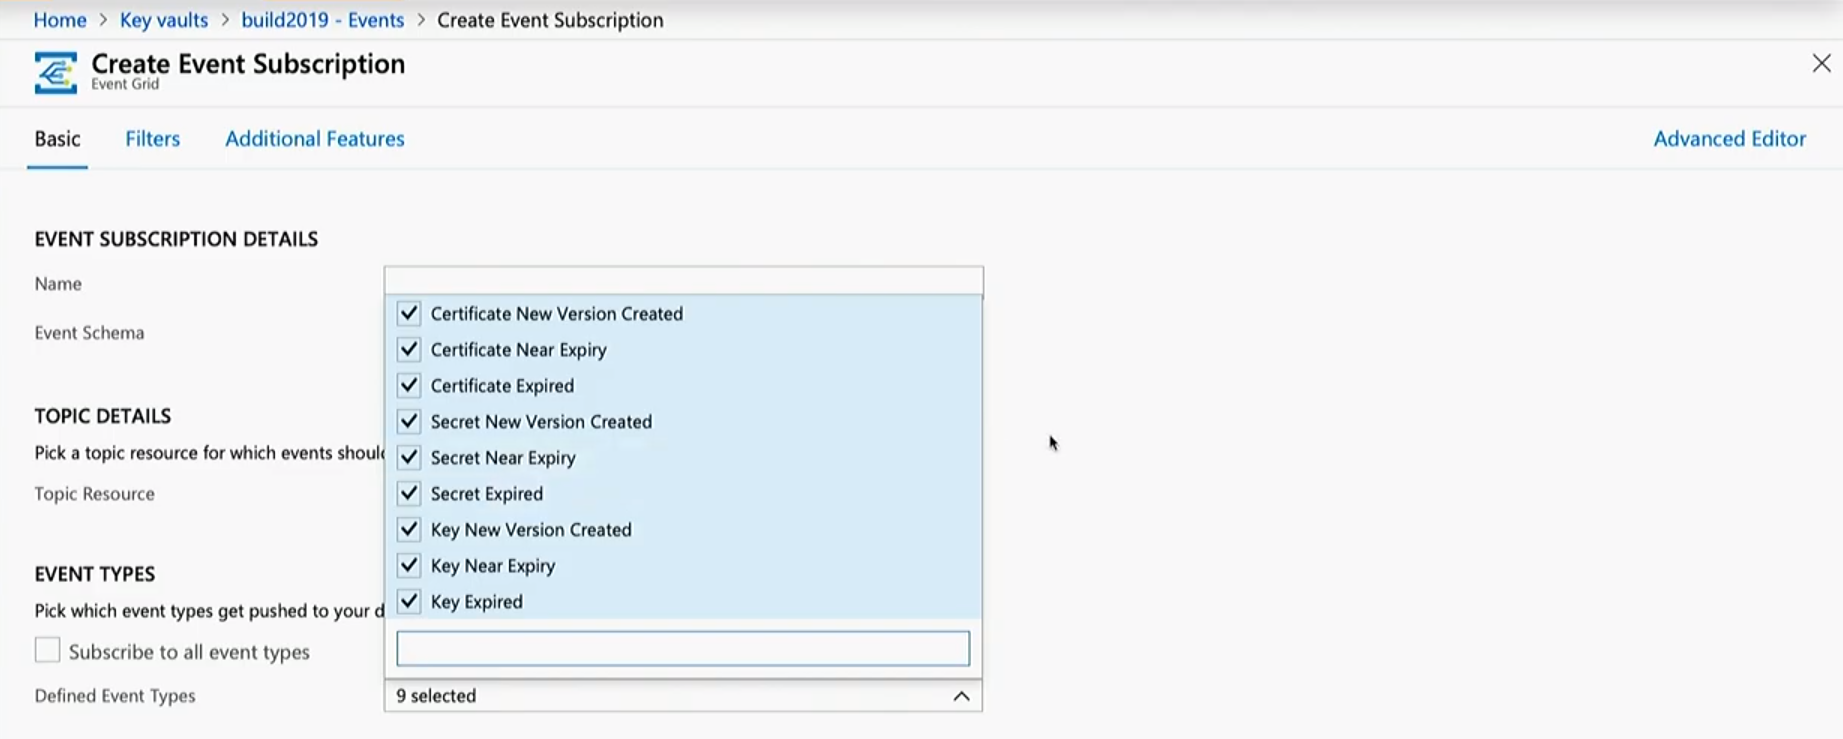Enable Subscribe to all event types
The image size is (1843, 739).
click(47, 651)
